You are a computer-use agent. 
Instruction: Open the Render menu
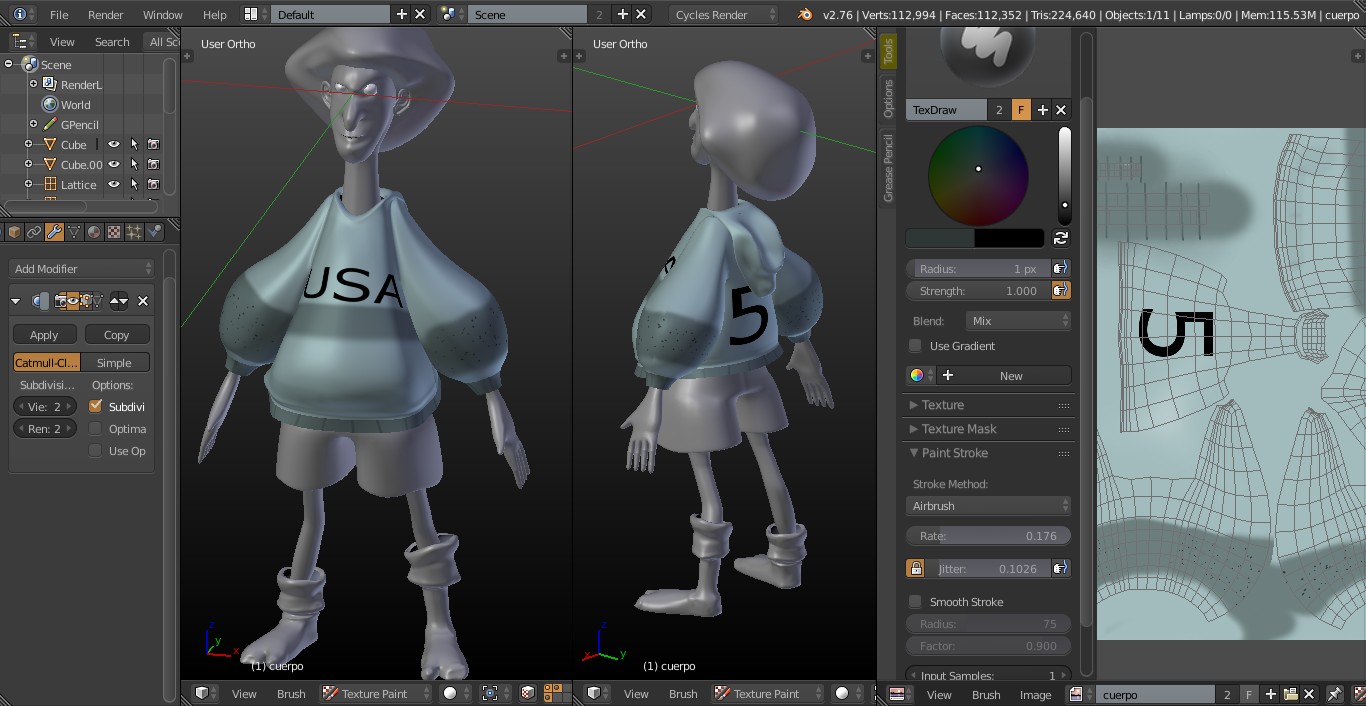(105, 15)
